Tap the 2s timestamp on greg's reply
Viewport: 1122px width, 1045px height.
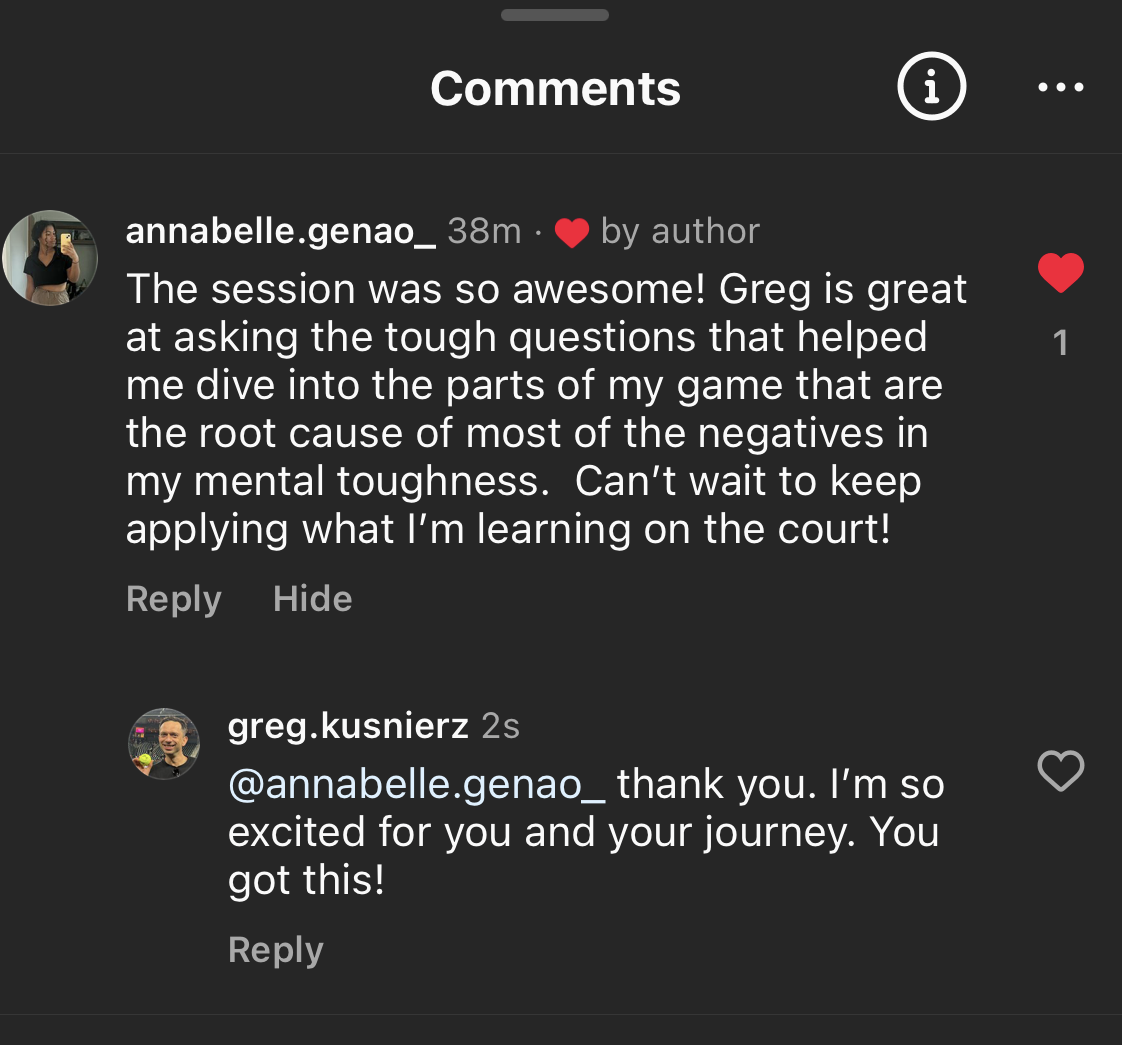500,726
